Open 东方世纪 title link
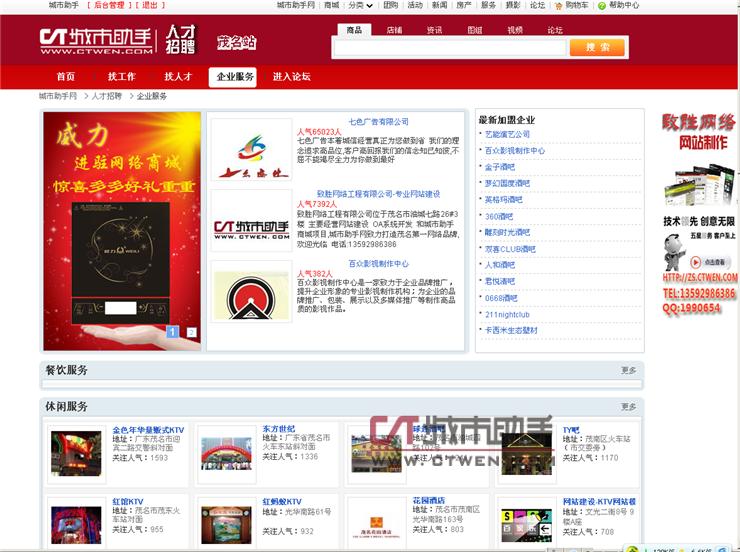The image size is (740, 552). (x=278, y=429)
